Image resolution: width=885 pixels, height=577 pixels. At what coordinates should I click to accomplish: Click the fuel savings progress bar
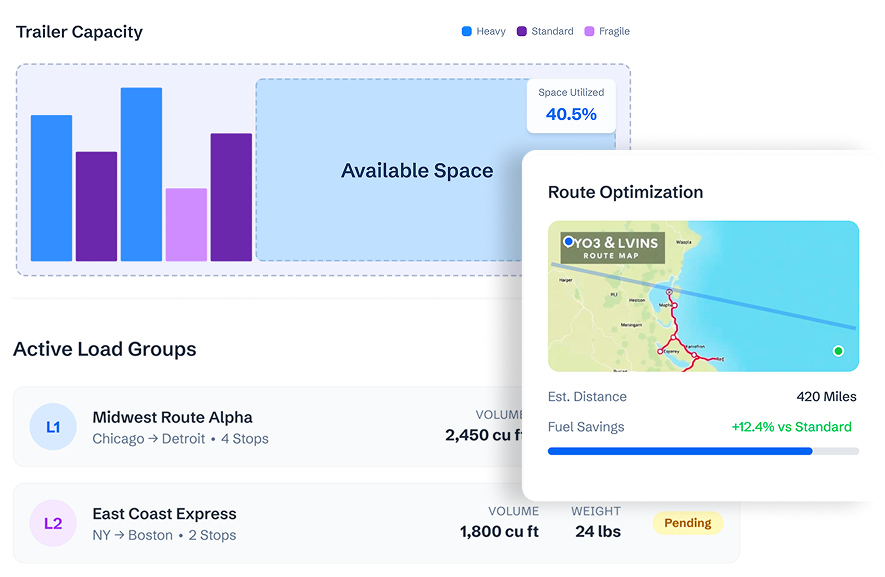(x=702, y=451)
